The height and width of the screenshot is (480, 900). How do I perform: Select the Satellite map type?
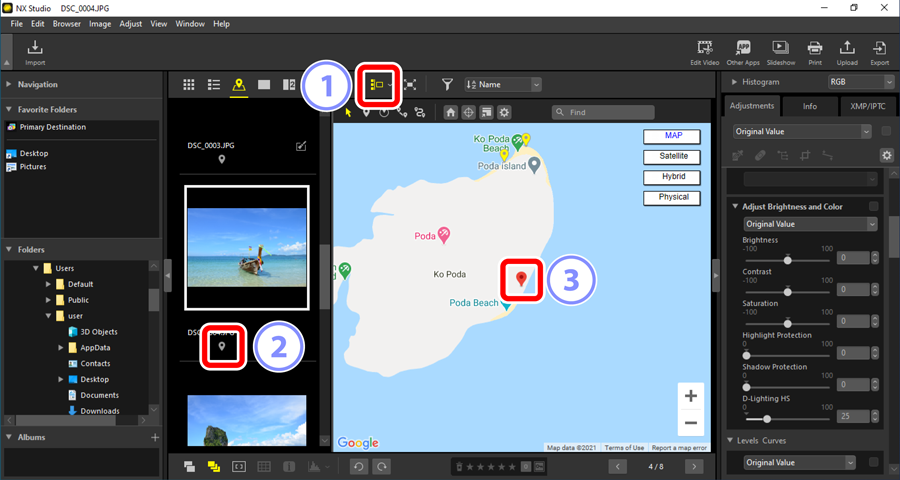[x=672, y=156]
